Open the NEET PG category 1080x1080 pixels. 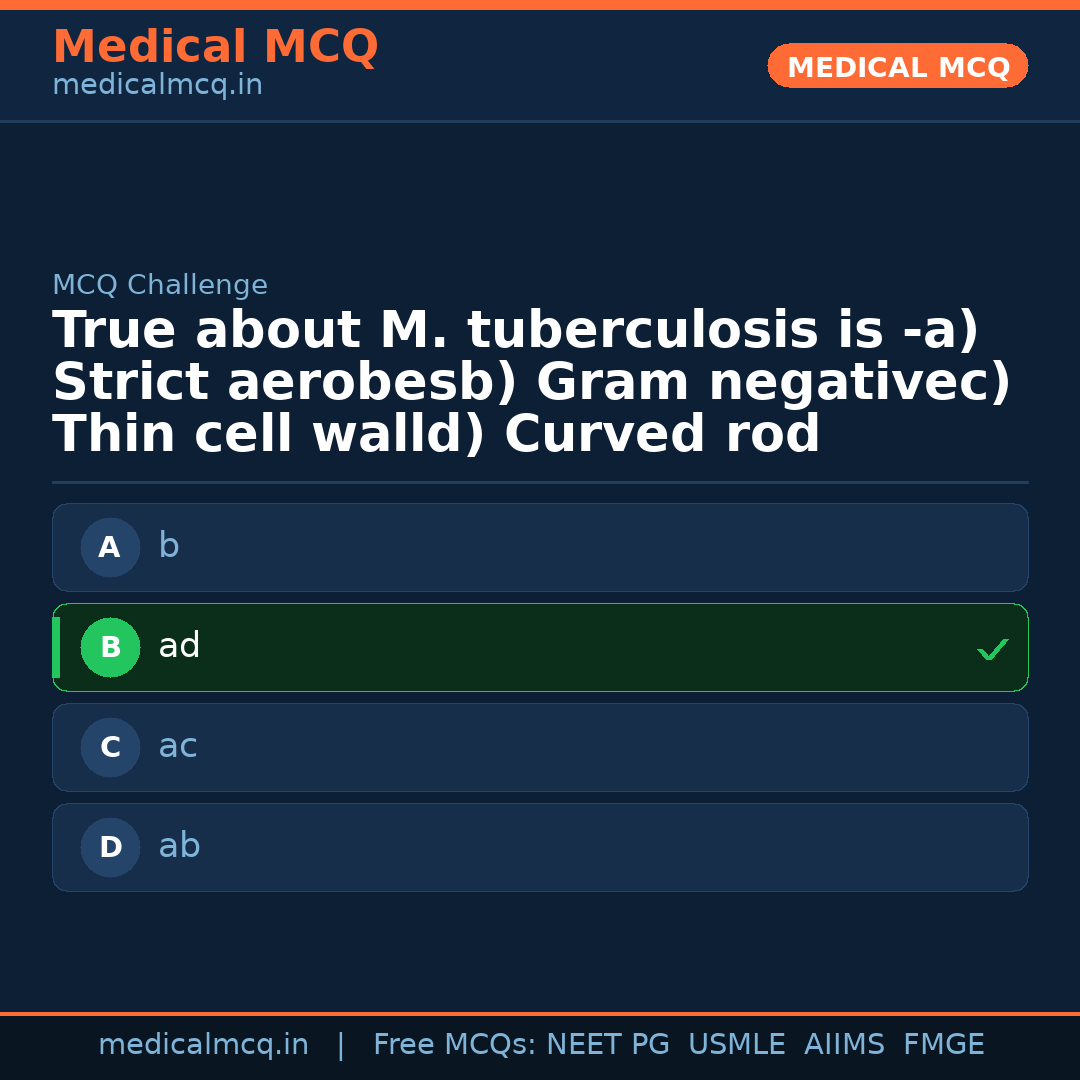point(607,1044)
